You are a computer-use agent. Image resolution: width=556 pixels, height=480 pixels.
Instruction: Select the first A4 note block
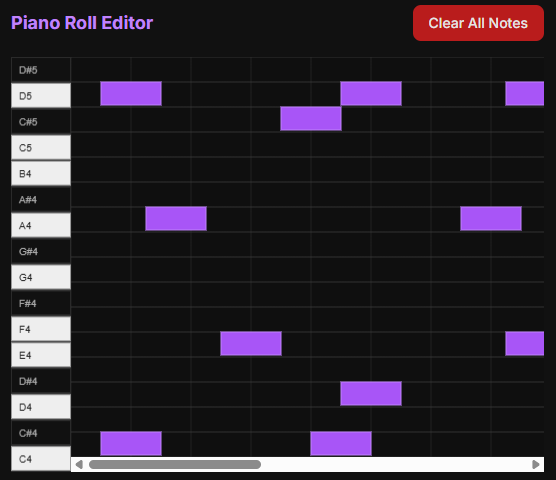point(176,218)
